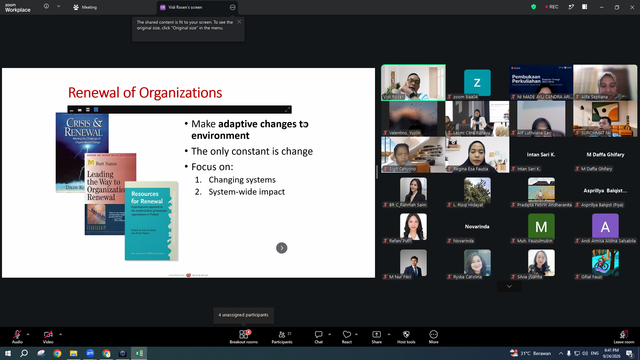Viewport: 640px width, 360px height.
Task: Open the More menu
Action: pyautogui.click(x=433, y=337)
